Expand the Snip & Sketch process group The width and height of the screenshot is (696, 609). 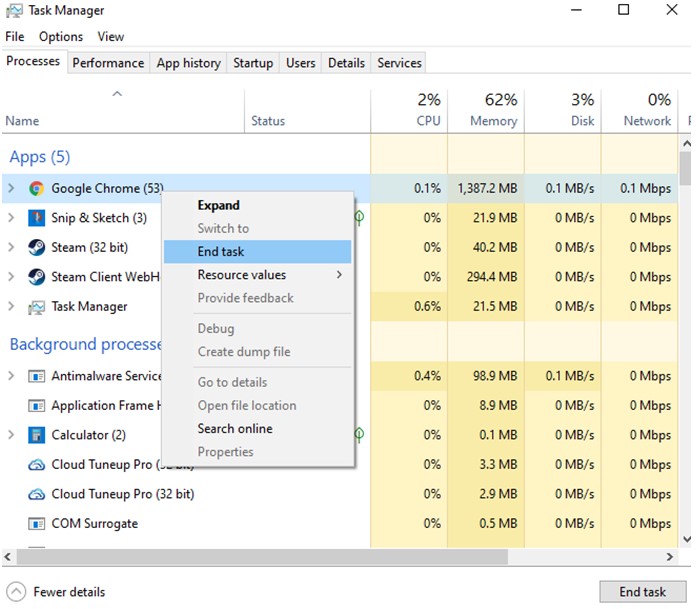pyautogui.click(x=11, y=218)
